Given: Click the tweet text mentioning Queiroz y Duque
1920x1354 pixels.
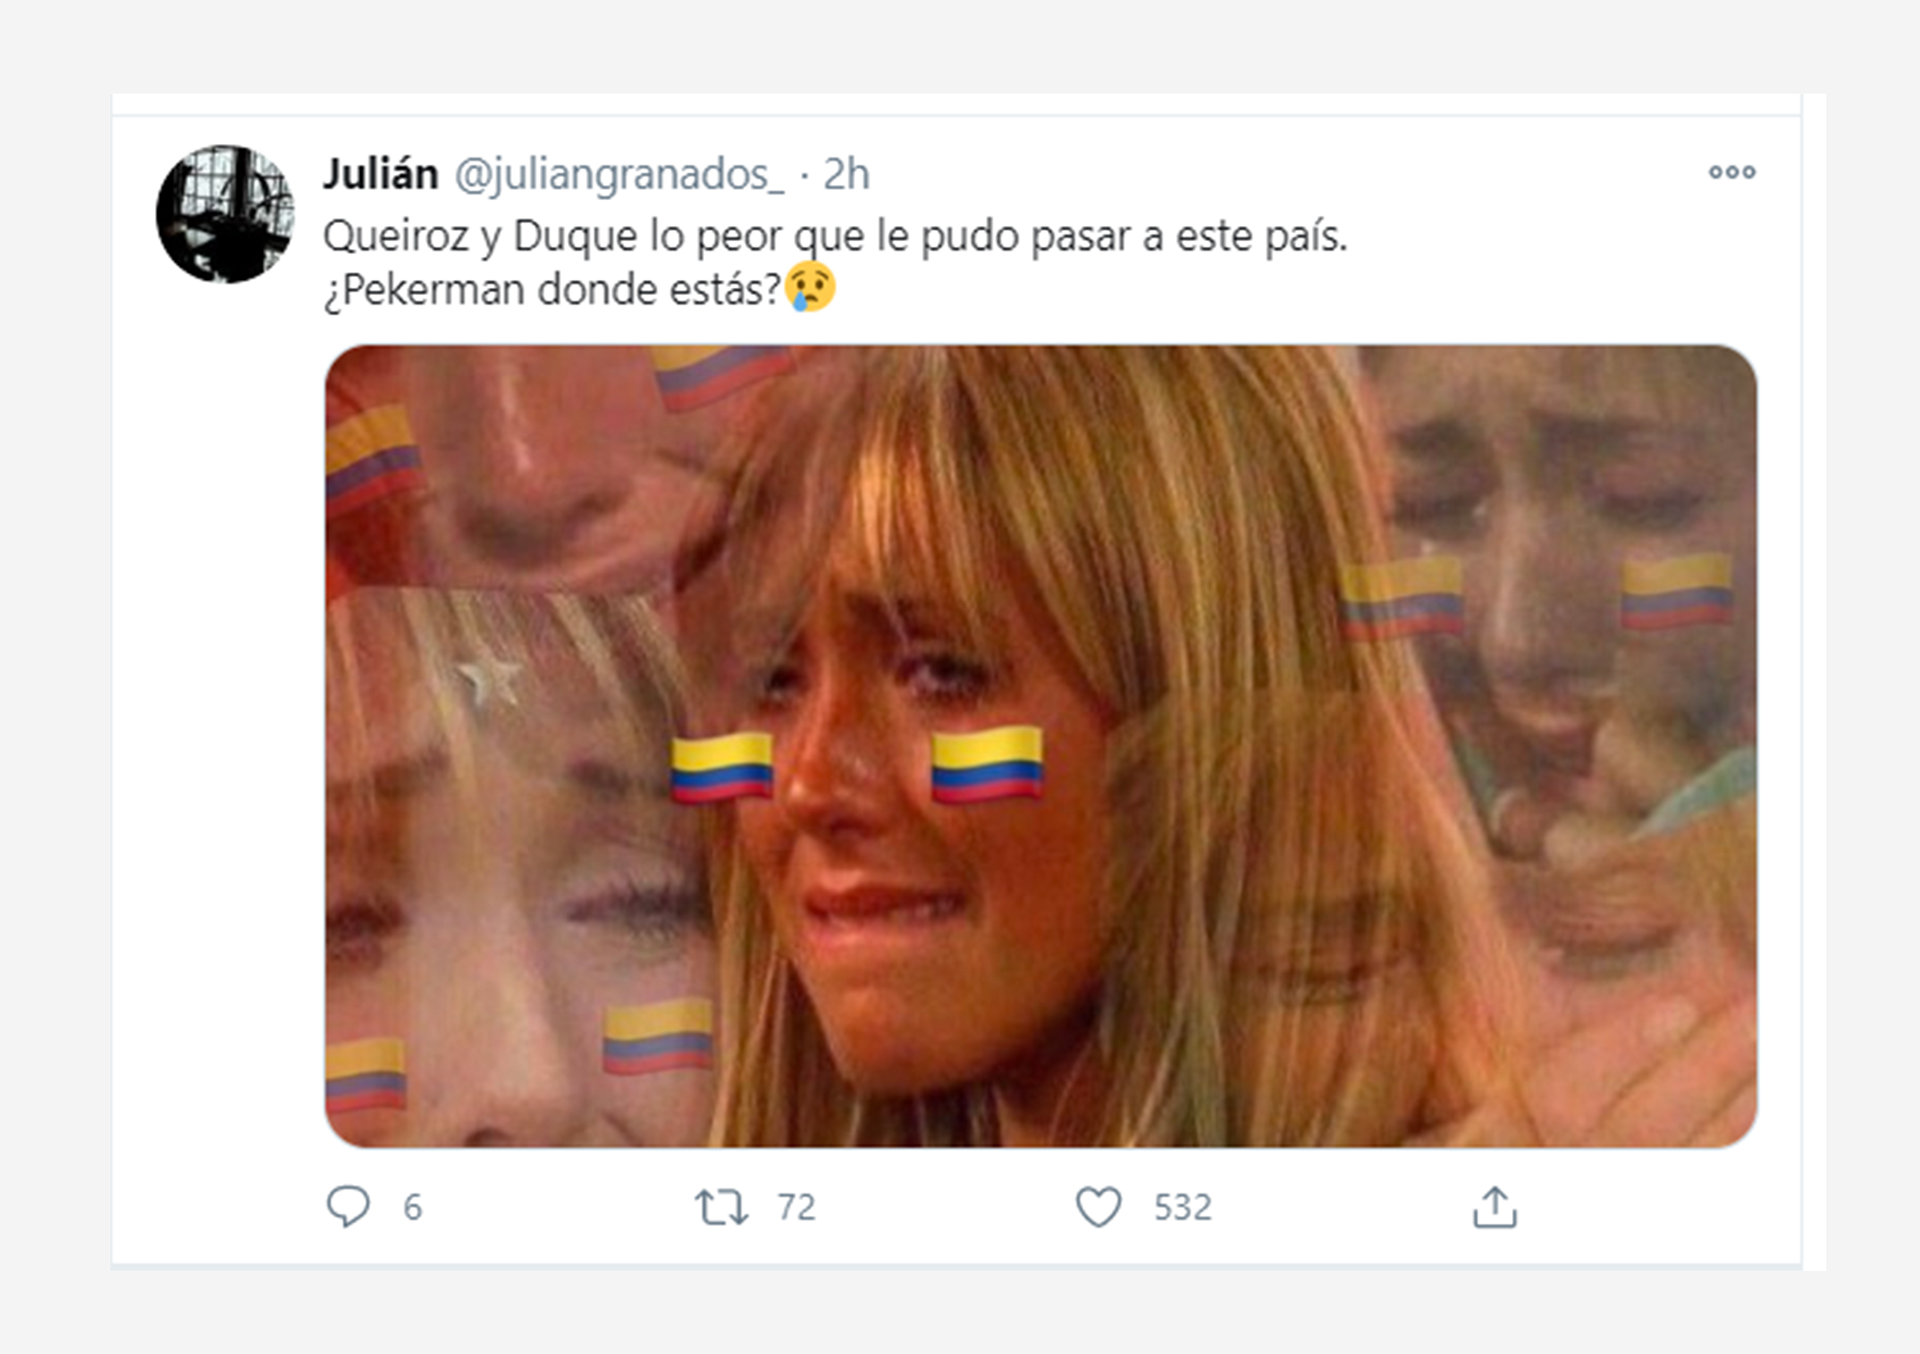Looking at the screenshot, I should (x=835, y=237).
